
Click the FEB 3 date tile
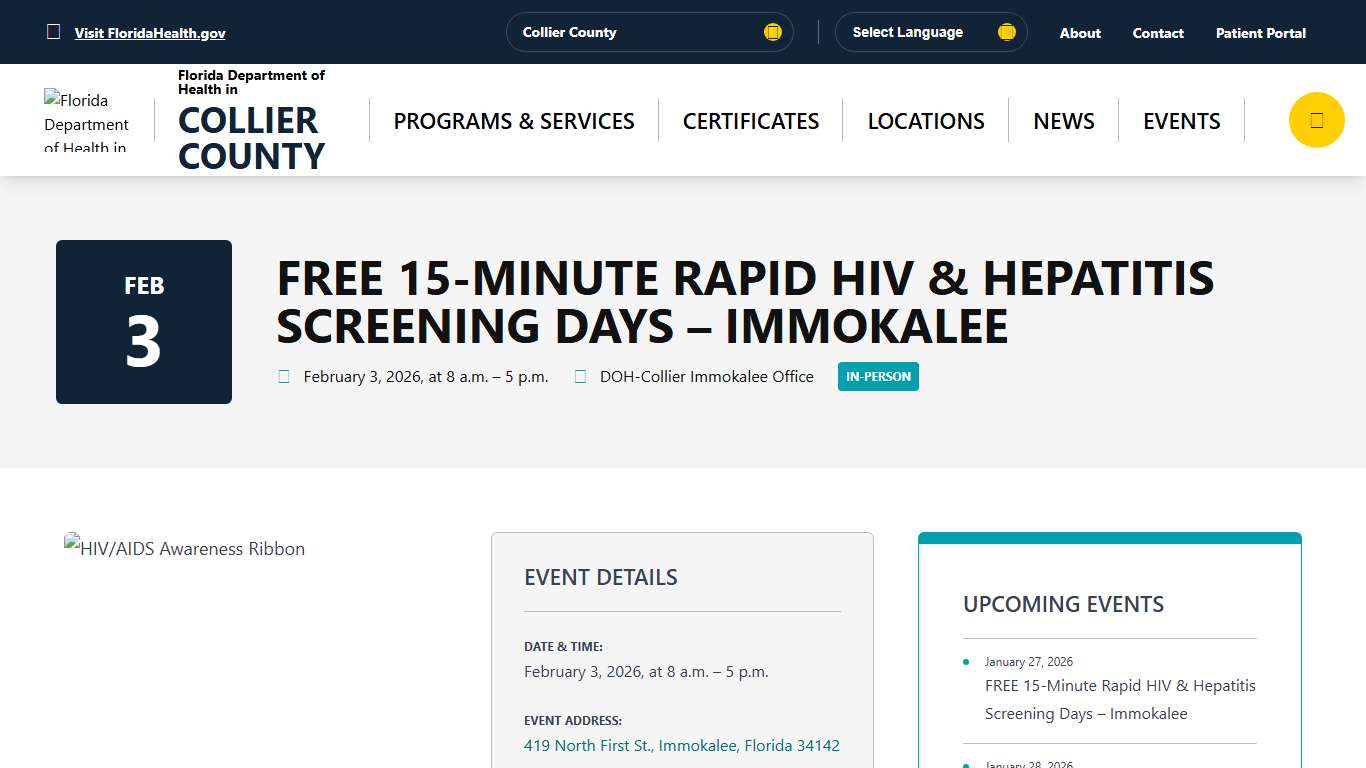(x=143, y=321)
